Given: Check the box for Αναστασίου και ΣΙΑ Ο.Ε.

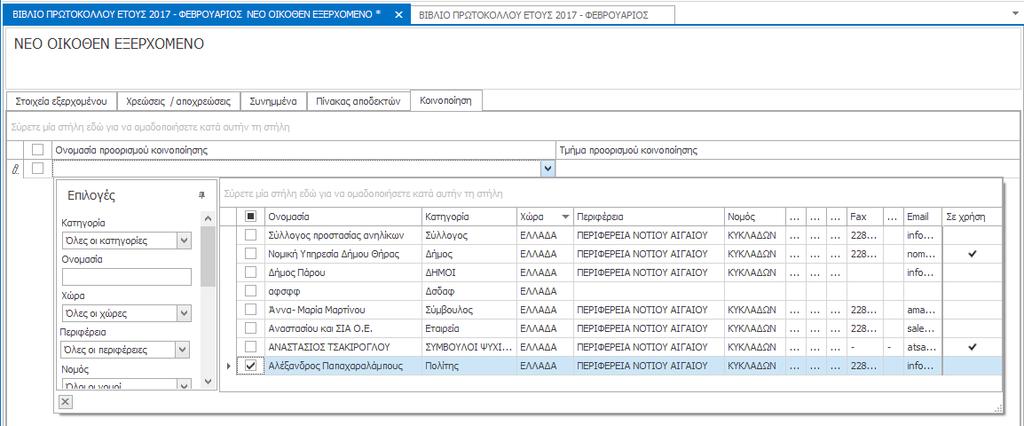Looking at the screenshot, I should coord(250,328).
